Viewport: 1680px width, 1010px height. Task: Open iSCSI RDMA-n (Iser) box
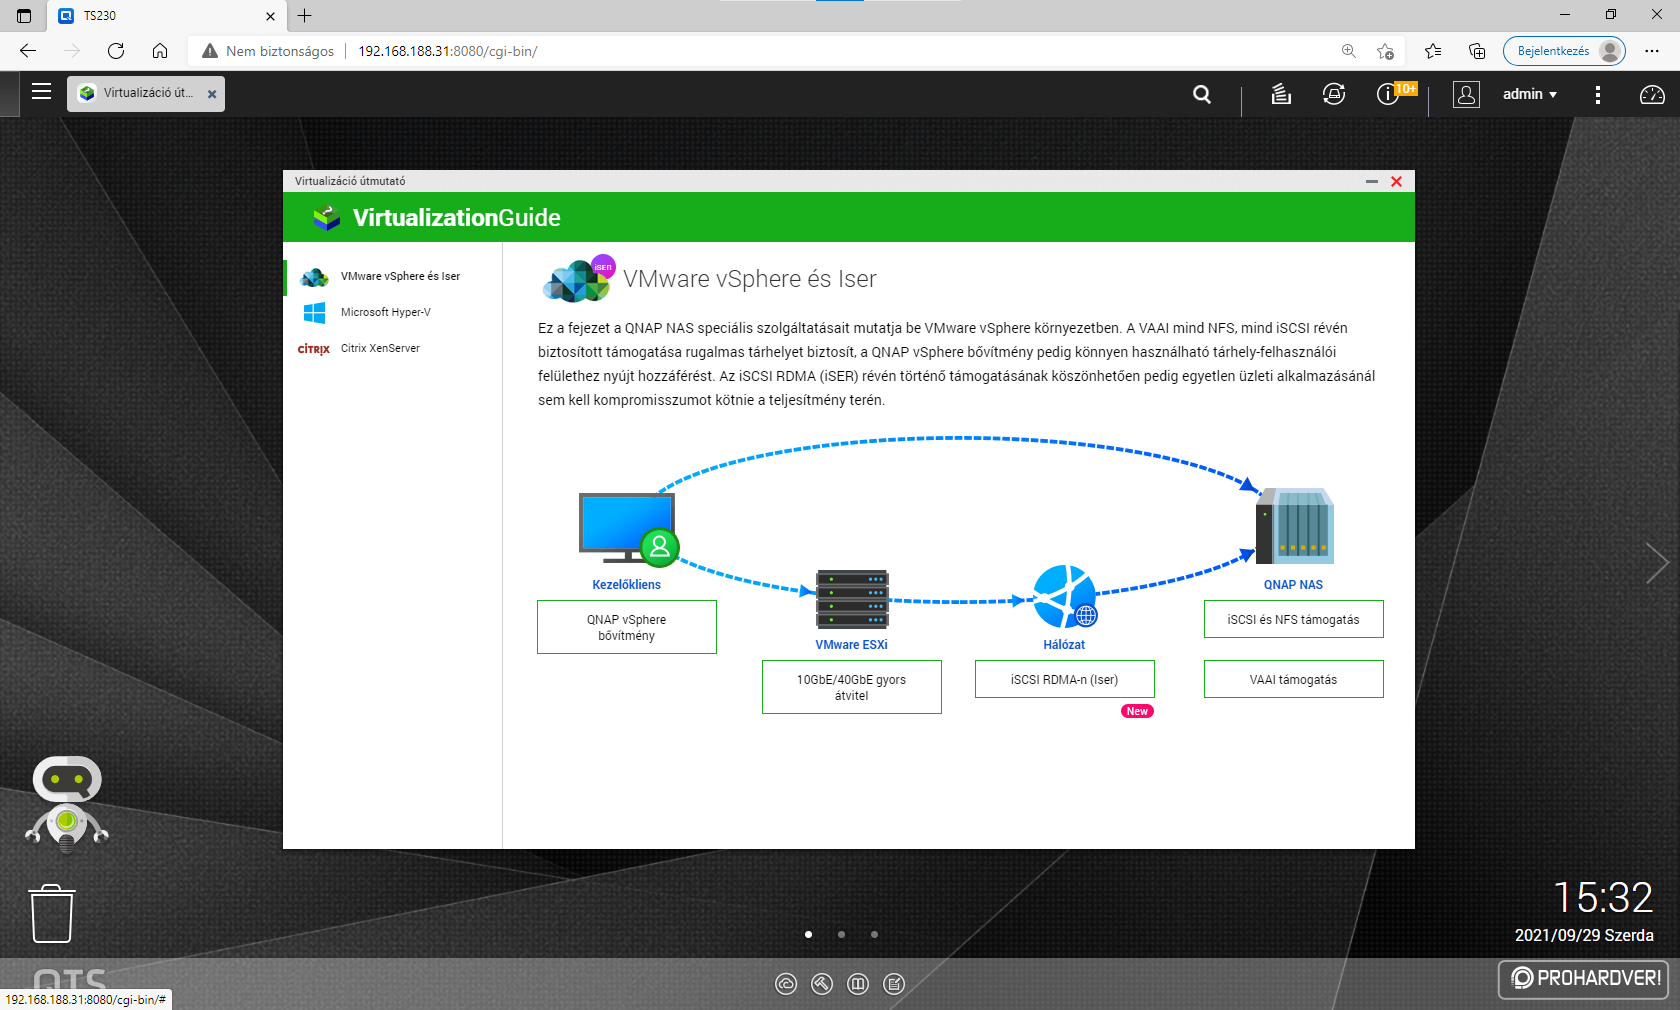pyautogui.click(x=1065, y=679)
